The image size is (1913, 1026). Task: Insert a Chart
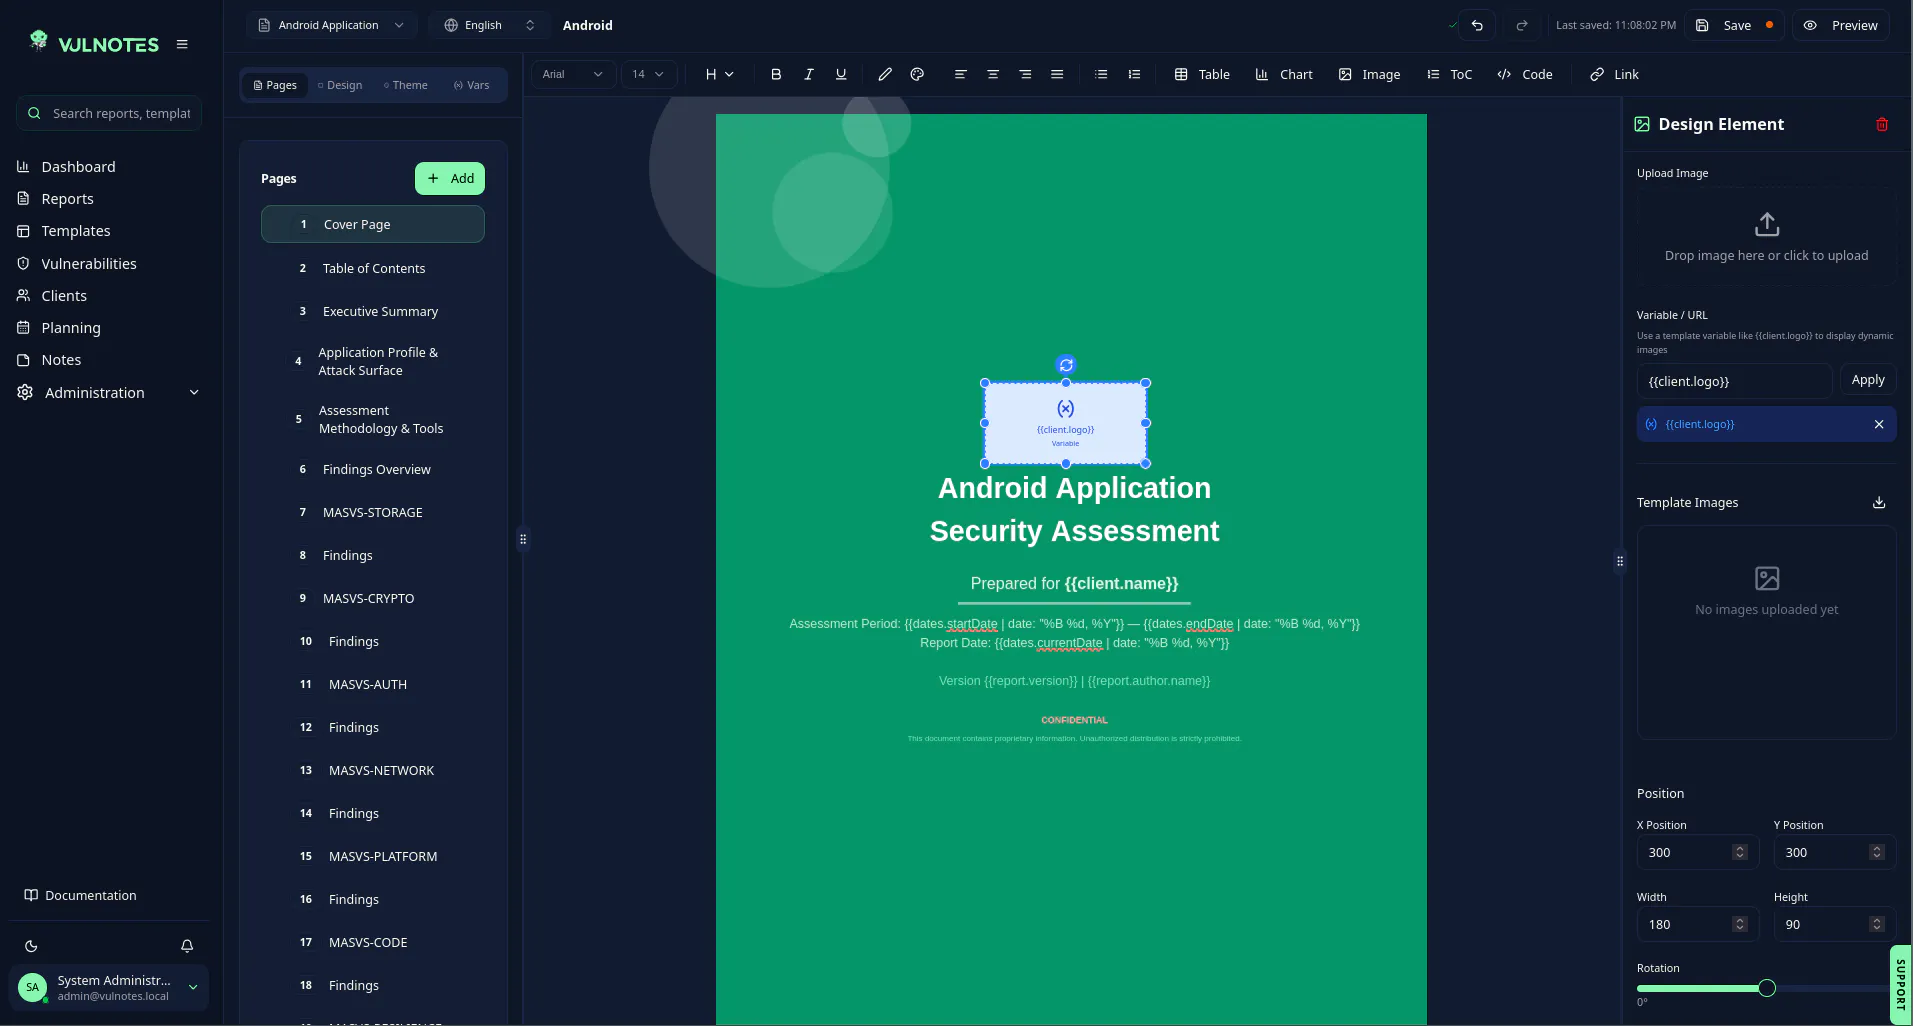[x=1284, y=74]
